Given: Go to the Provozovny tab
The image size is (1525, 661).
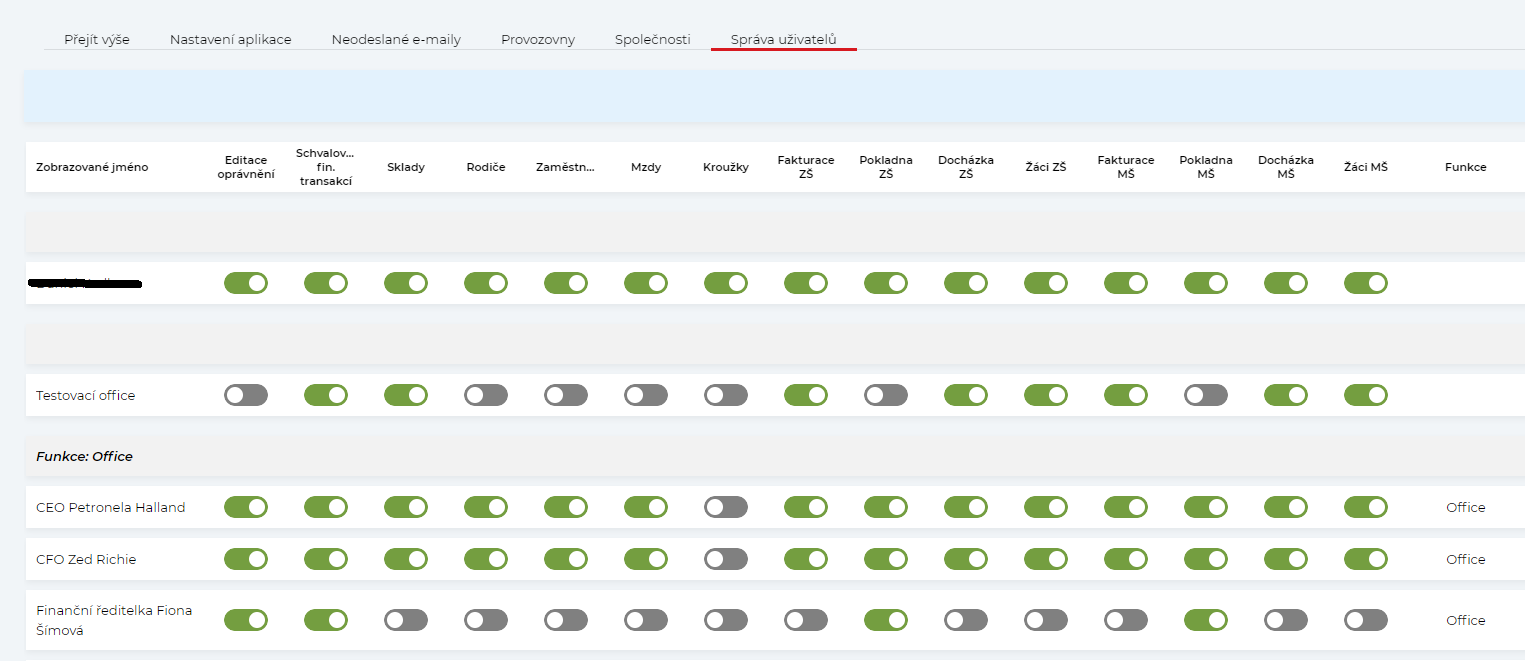Looking at the screenshot, I should tap(538, 40).
